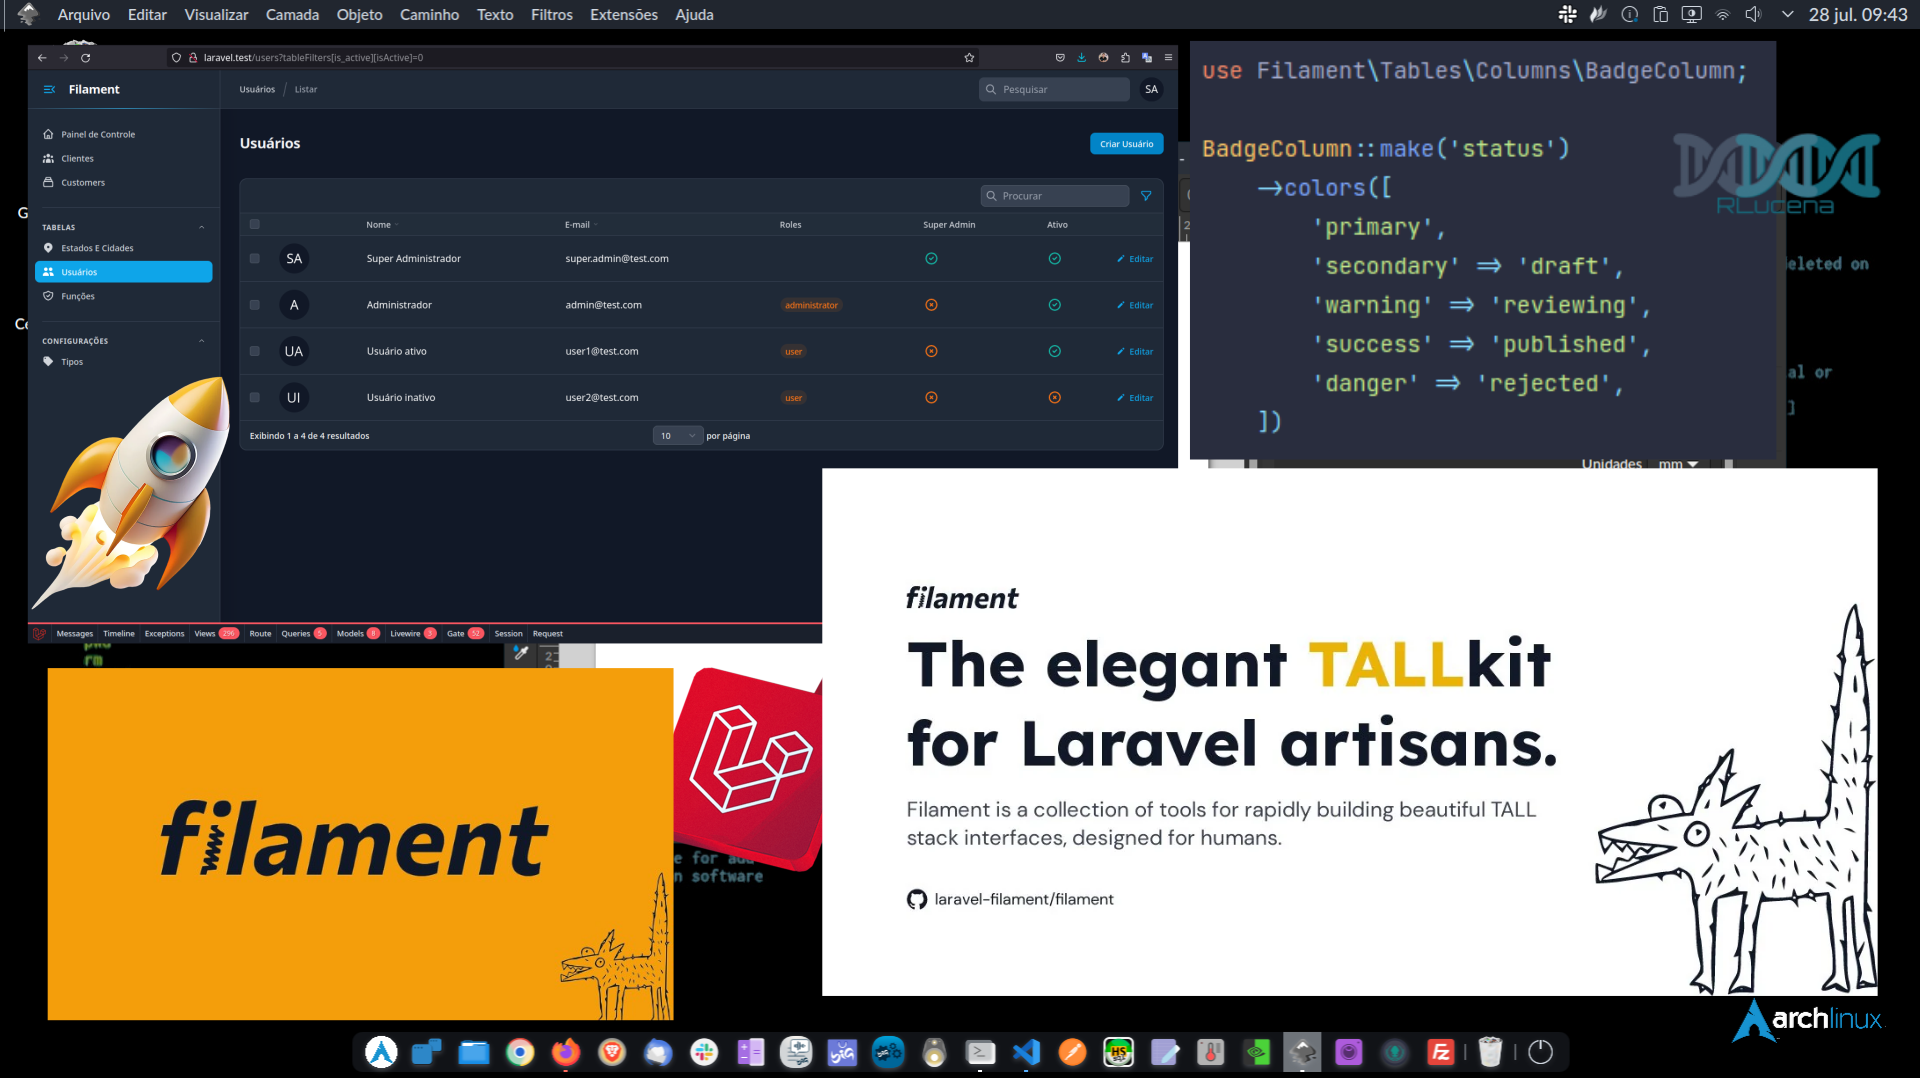The height and width of the screenshot is (1078, 1920).
Task: Click the Procurar table search field
Action: 1054,196
